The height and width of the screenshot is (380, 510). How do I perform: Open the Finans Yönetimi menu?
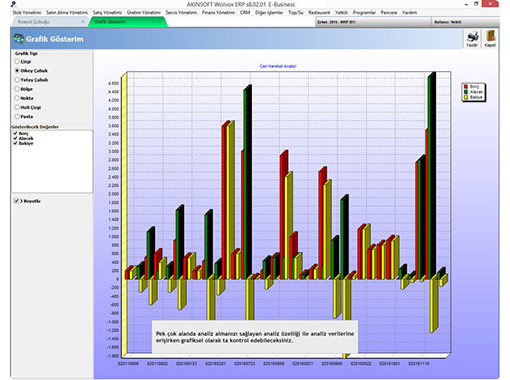[218, 13]
